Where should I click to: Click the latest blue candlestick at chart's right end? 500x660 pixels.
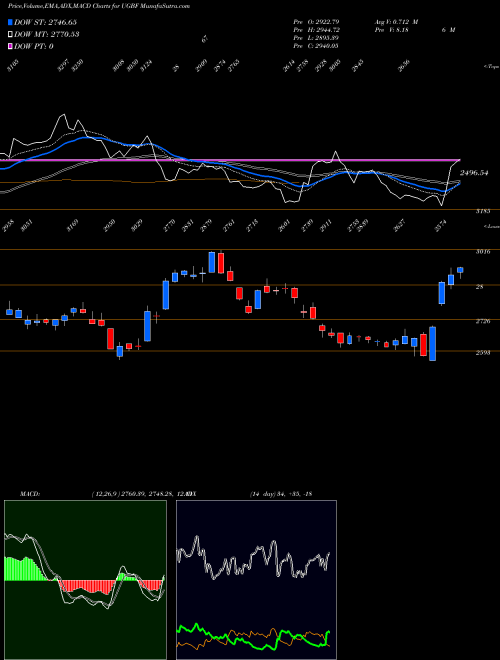(x=460, y=270)
